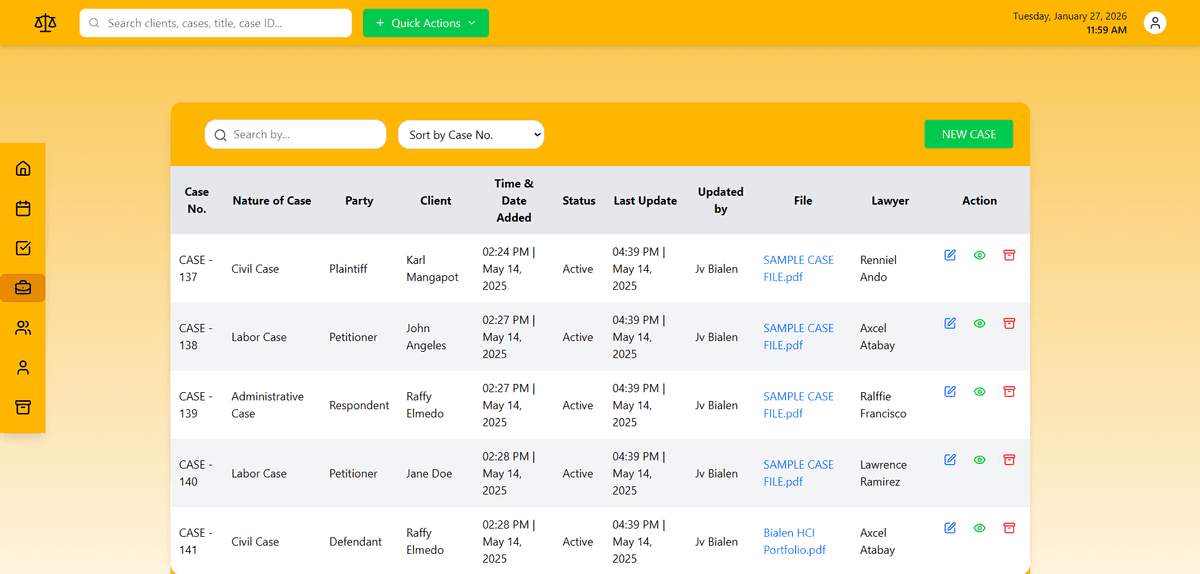1200x574 pixels.
Task: Edit CASE - 137
Action: click(950, 255)
